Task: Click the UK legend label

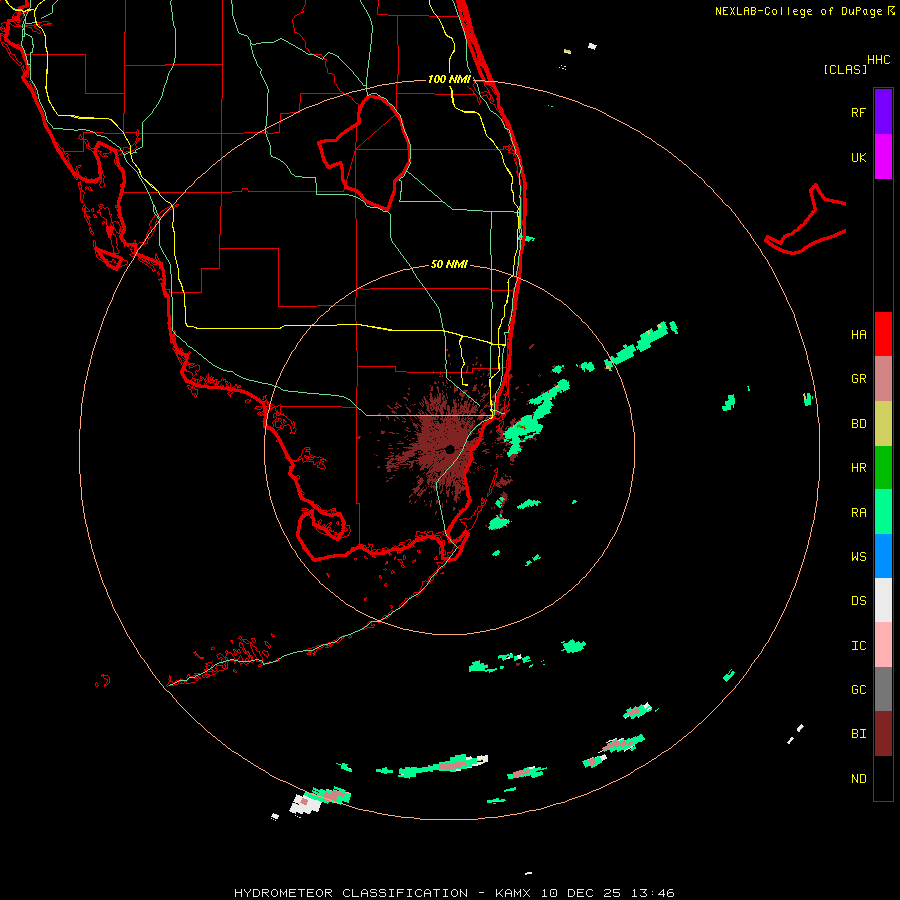Action: pyautogui.click(x=858, y=157)
